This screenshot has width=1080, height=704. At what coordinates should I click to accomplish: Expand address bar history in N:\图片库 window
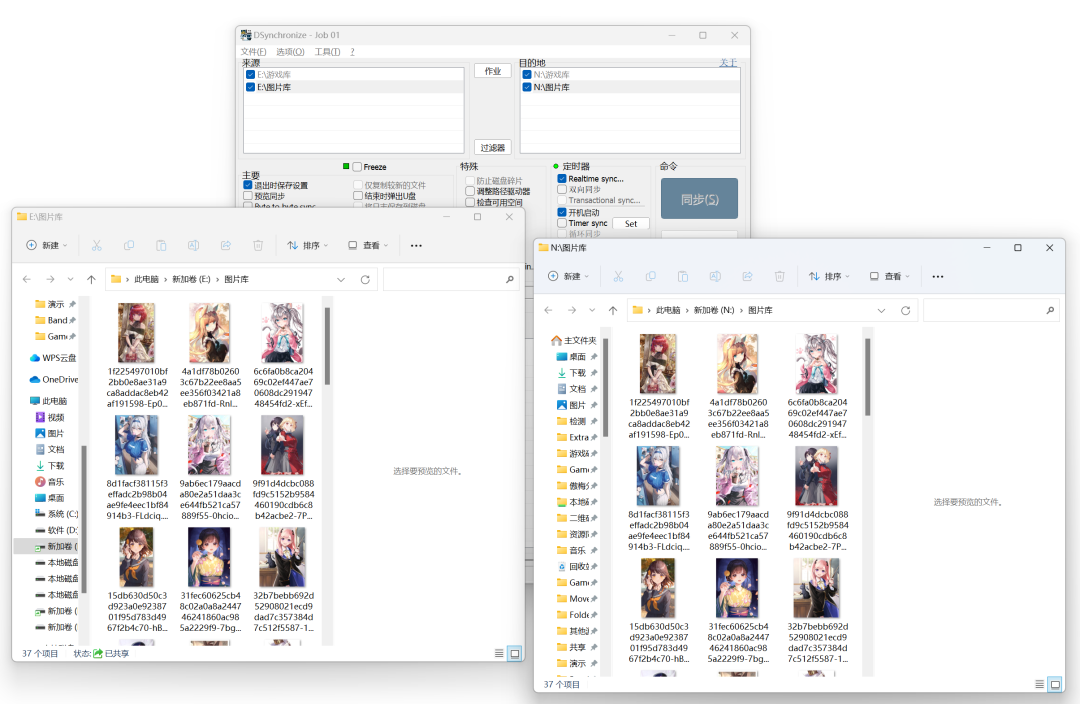coord(882,310)
